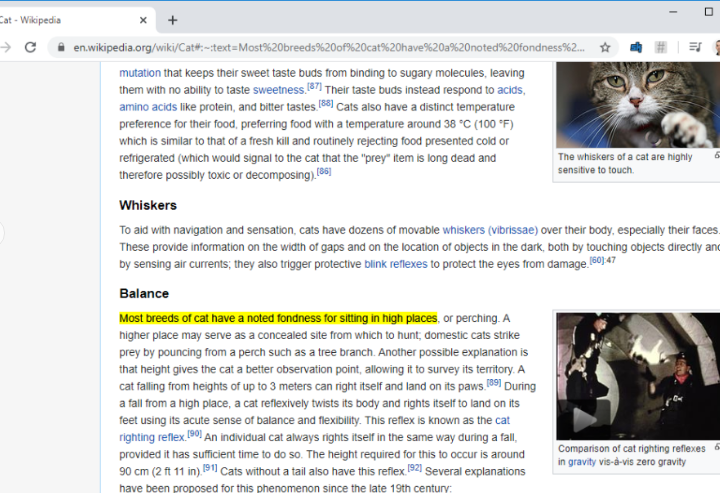Screen dimensions: 720x493
Task: Close the Cat - Wikipedia tab
Action: point(144,20)
